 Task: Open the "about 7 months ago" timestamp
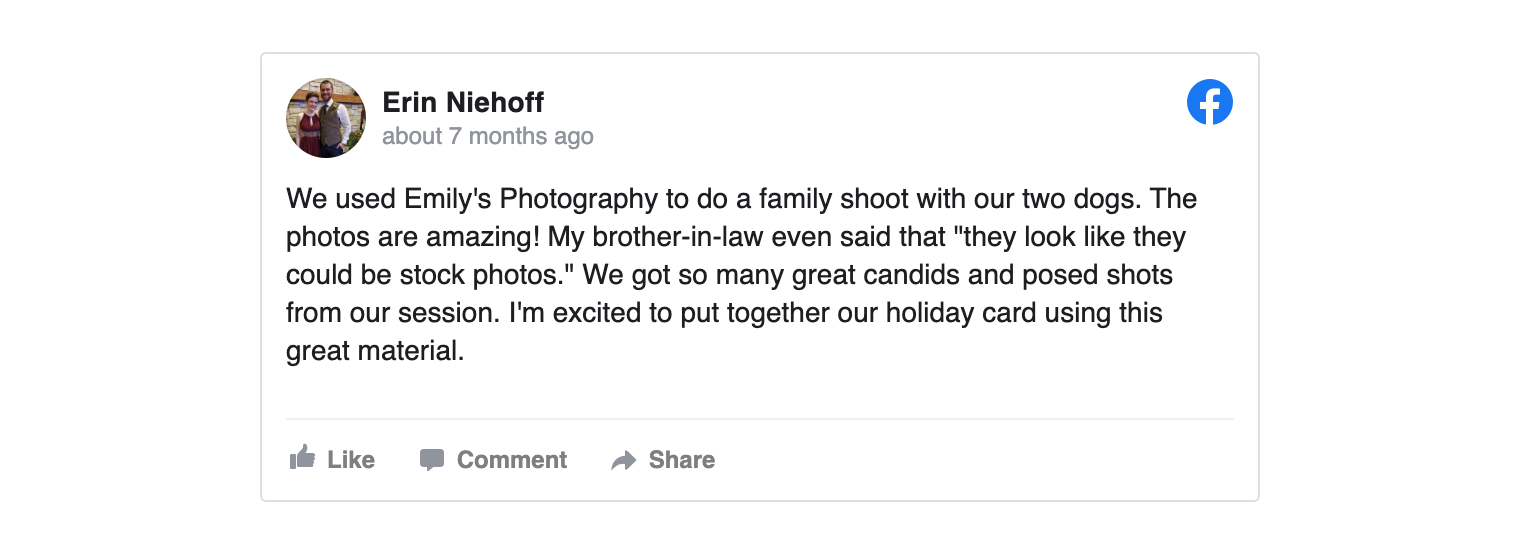click(x=487, y=136)
